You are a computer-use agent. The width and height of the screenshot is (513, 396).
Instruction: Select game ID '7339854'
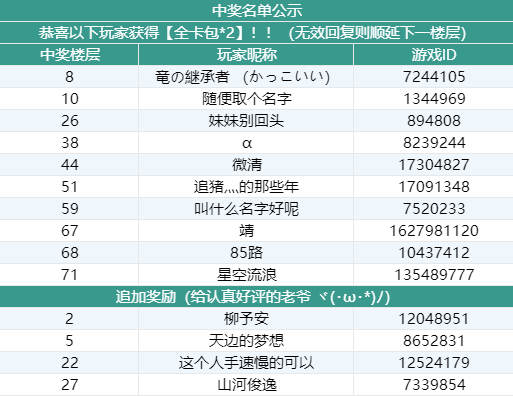click(434, 385)
